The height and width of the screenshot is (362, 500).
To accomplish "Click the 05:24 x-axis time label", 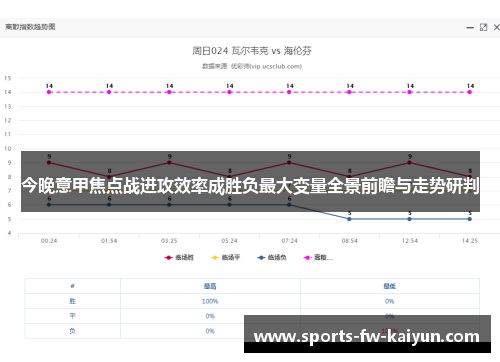I will coord(229,241).
